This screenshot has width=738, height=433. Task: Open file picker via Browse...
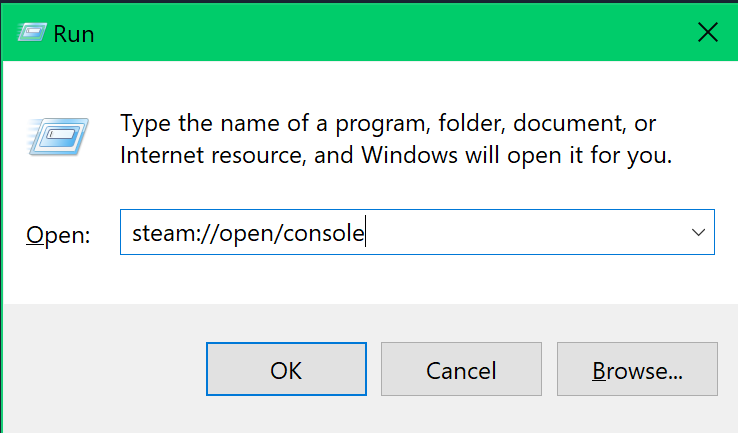coord(637,369)
